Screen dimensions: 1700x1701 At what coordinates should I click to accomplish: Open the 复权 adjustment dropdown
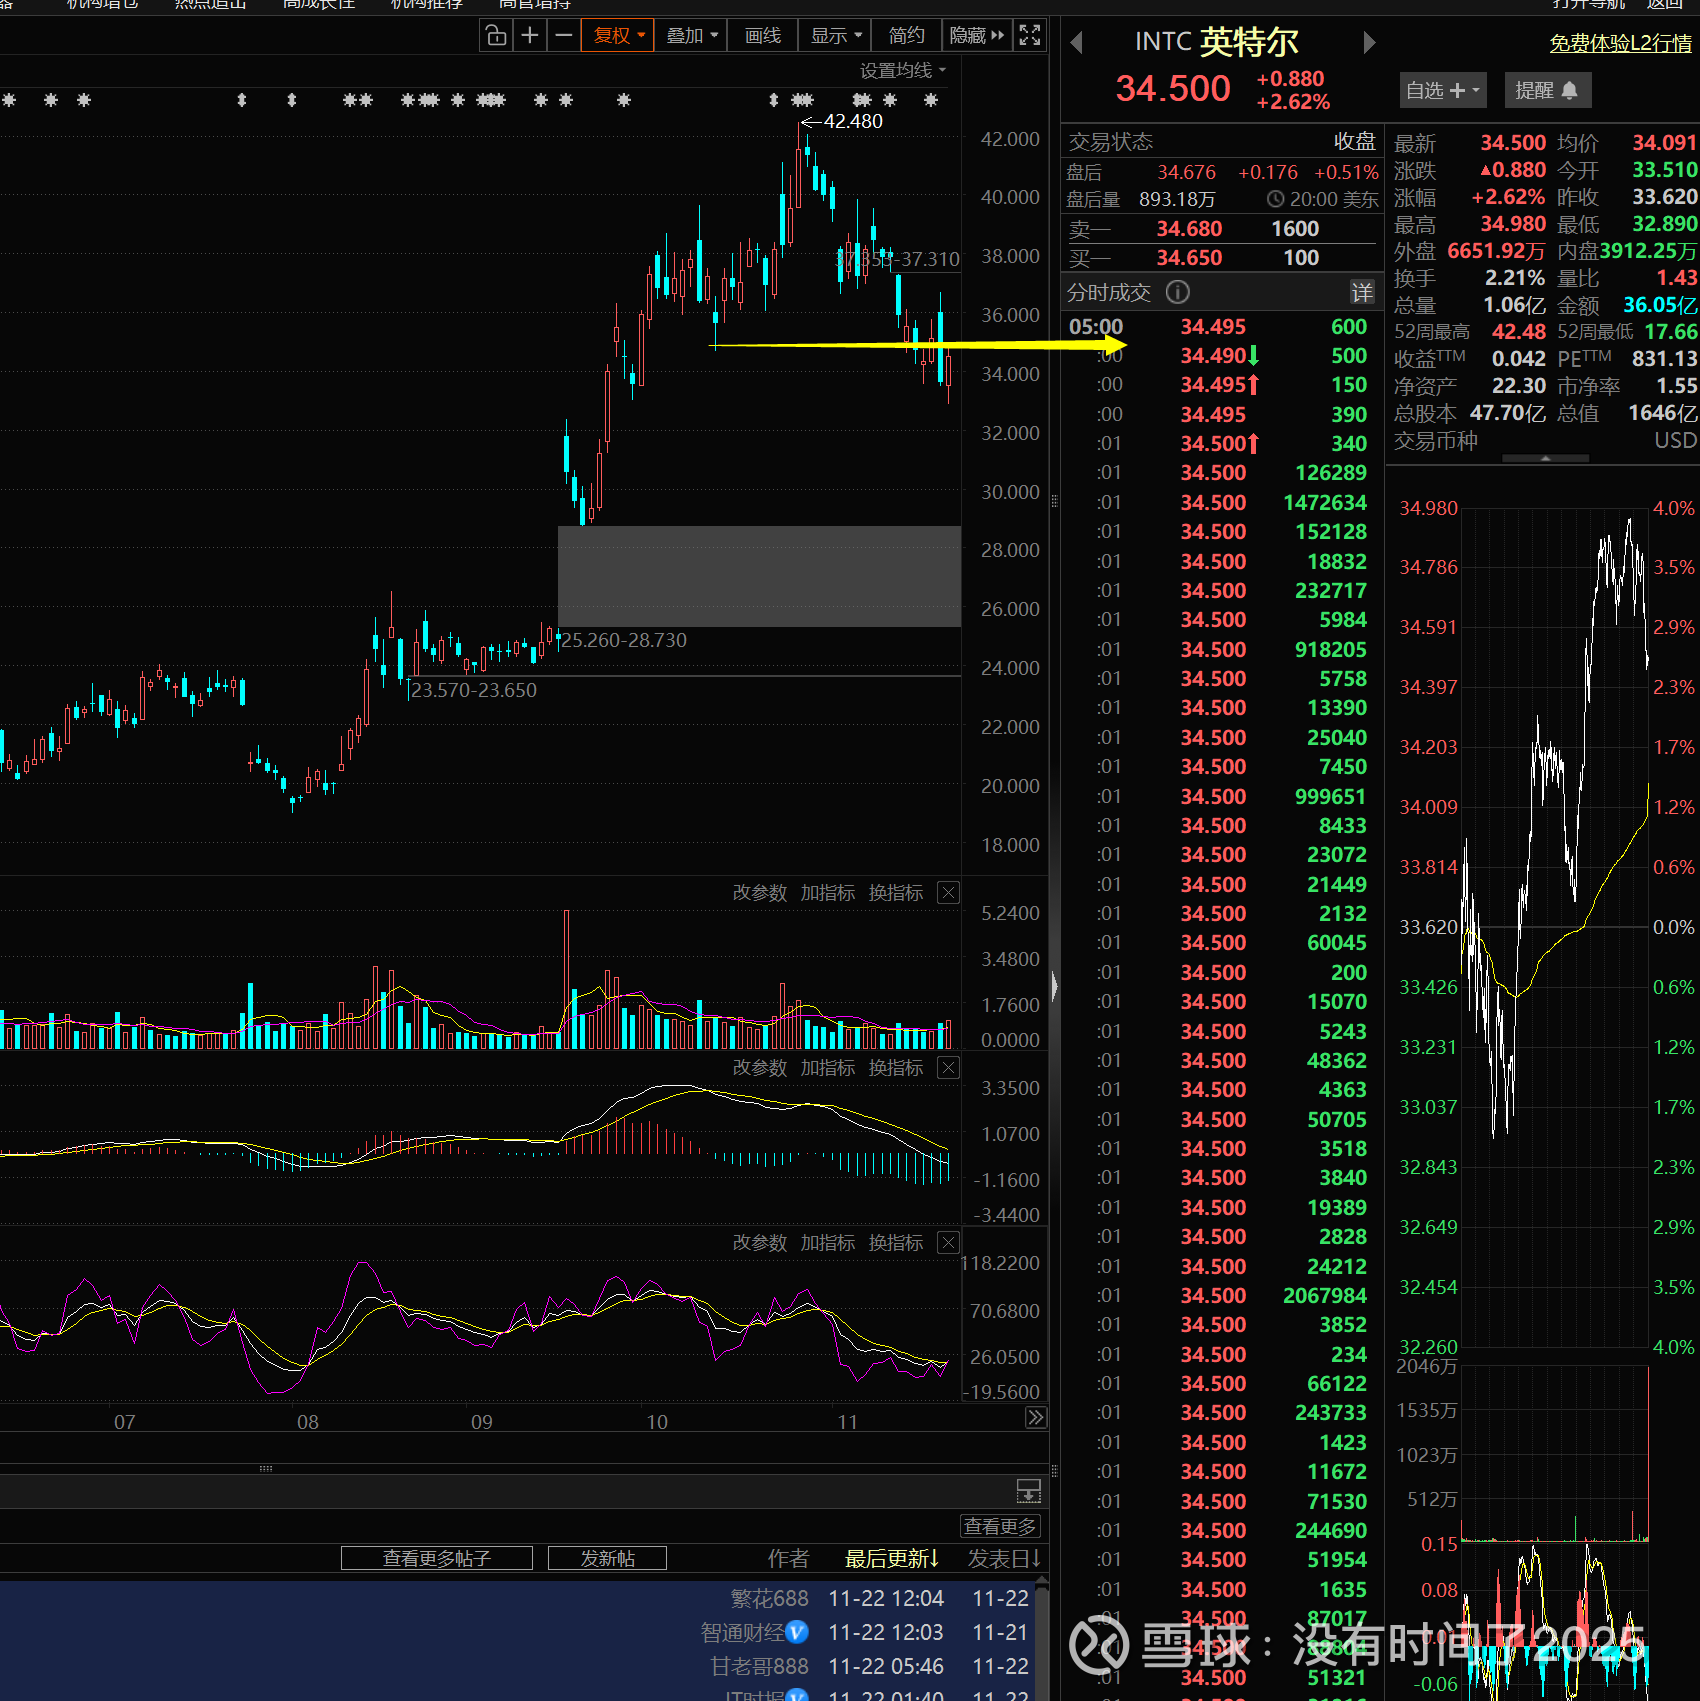618,36
